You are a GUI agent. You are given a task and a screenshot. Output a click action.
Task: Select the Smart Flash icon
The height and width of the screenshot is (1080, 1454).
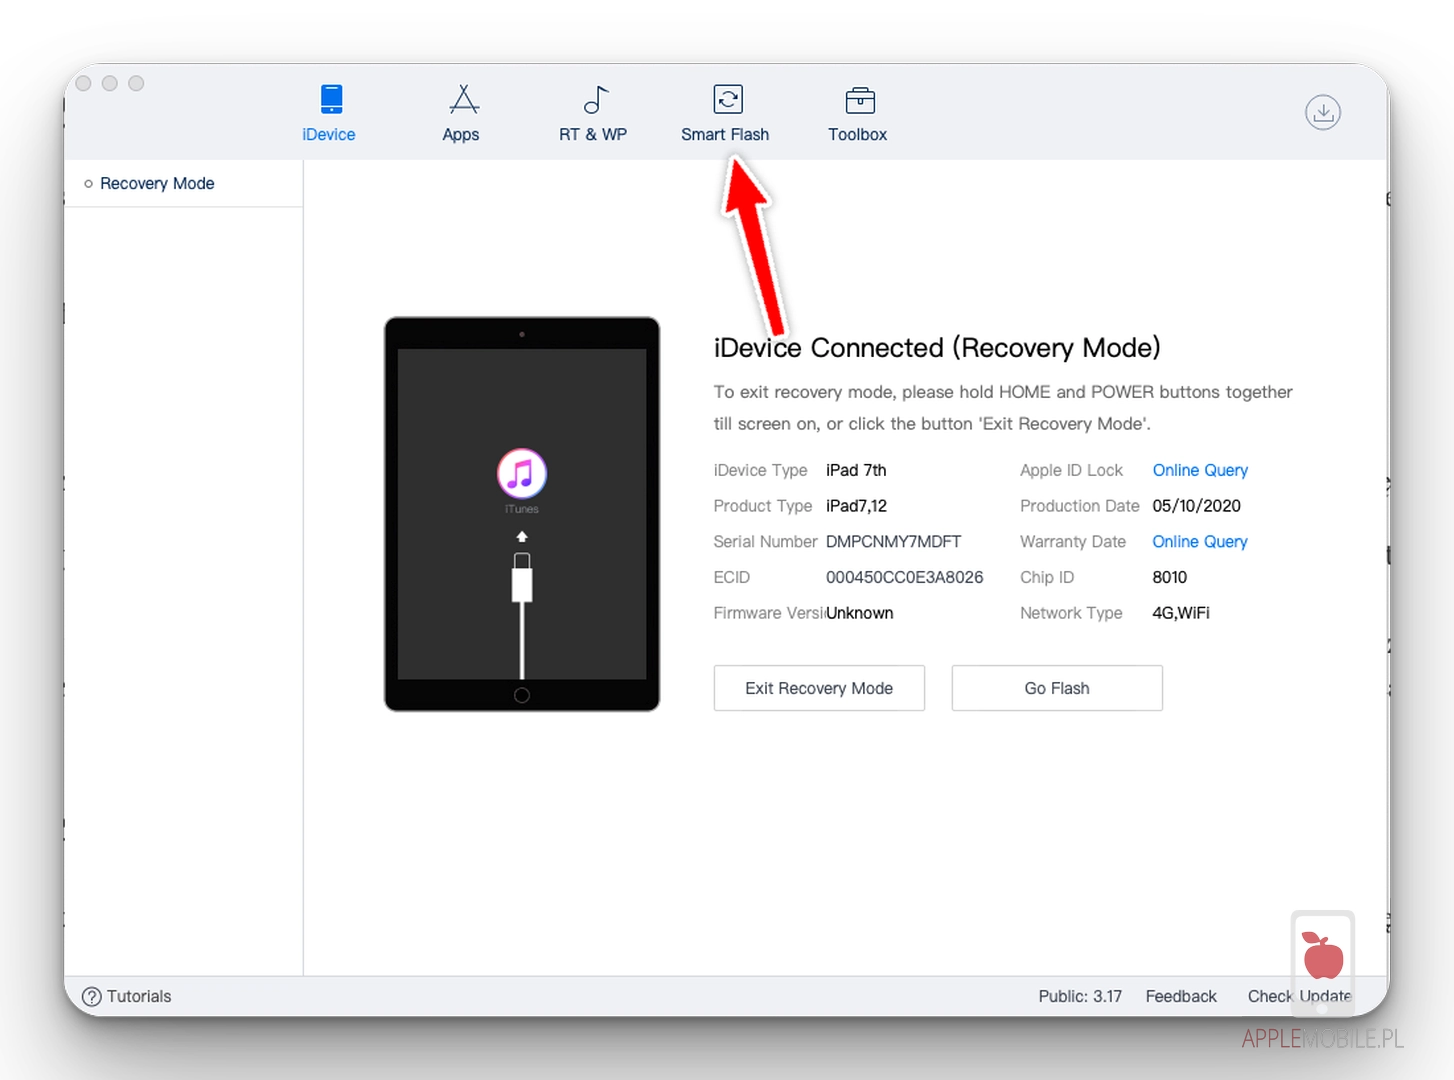coord(727,100)
